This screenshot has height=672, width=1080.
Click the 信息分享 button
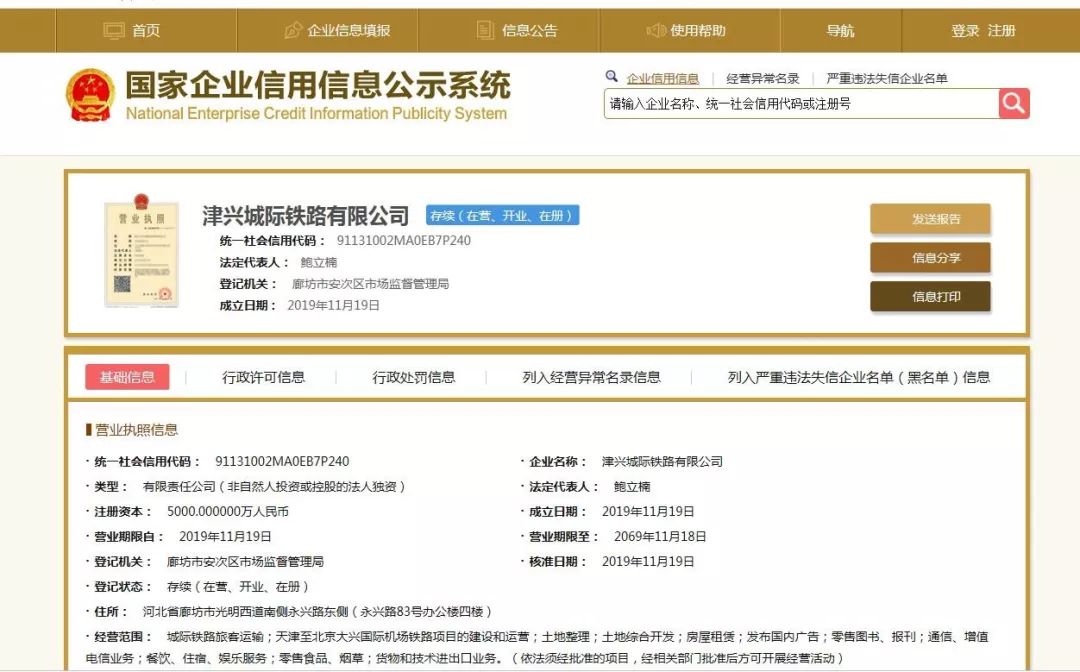pos(932,258)
